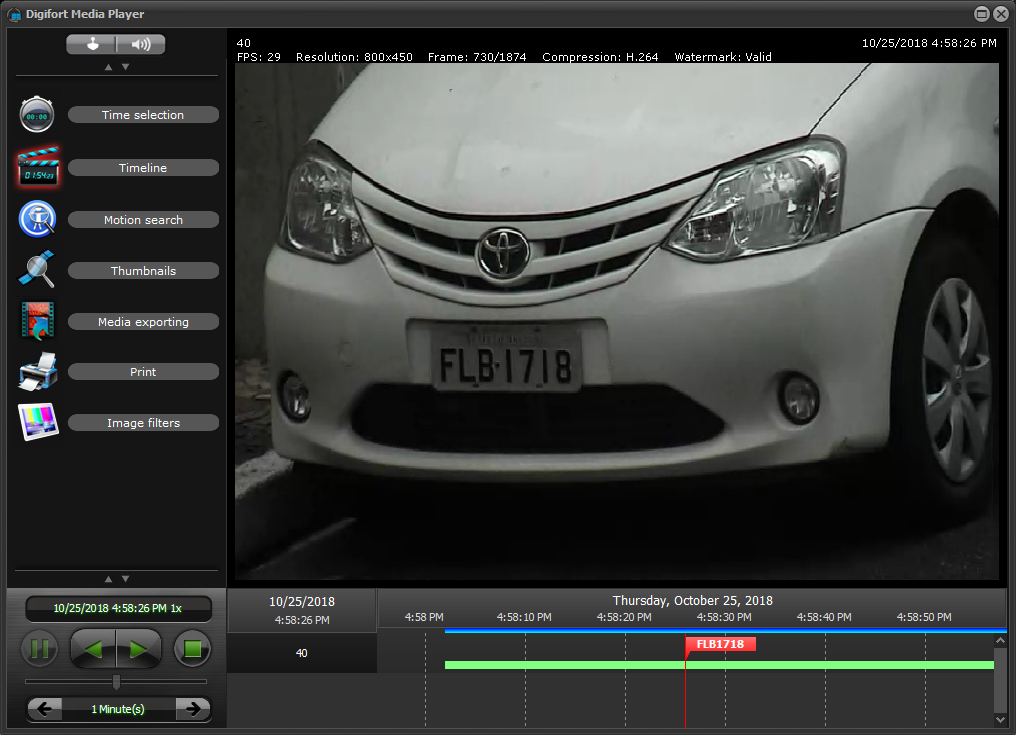This screenshot has height=735, width=1016.
Task: Click the 4:58:20 PM timeline label
Action: tap(624, 617)
